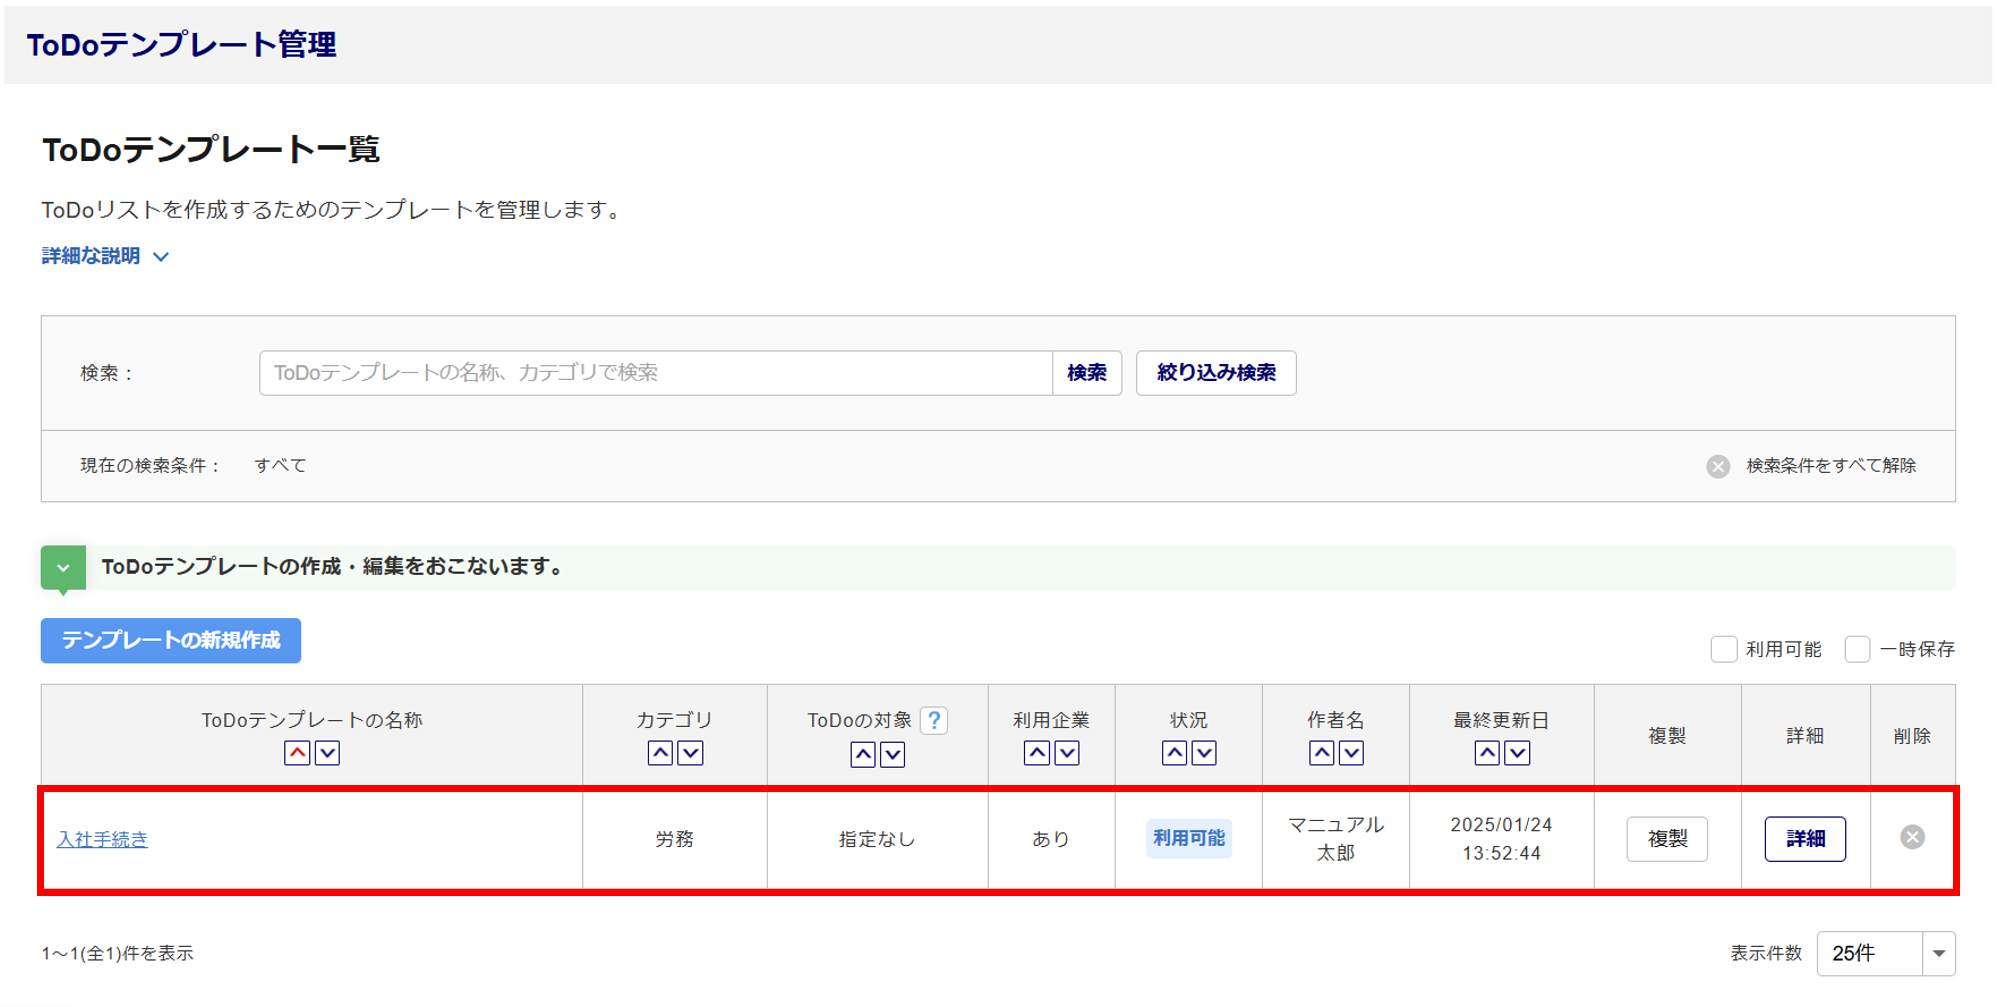Sort 利用企業 column ascending
The width and height of the screenshot is (1997, 1007).
click(x=1037, y=753)
